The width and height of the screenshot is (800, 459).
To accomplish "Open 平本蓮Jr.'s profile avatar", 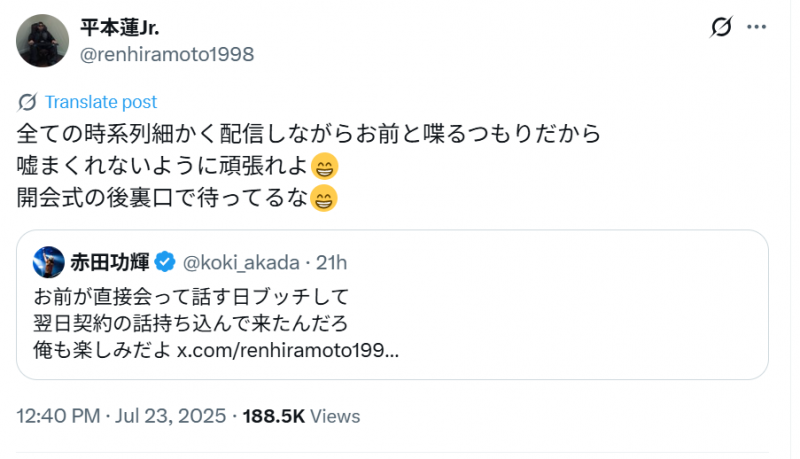I will point(43,41).
